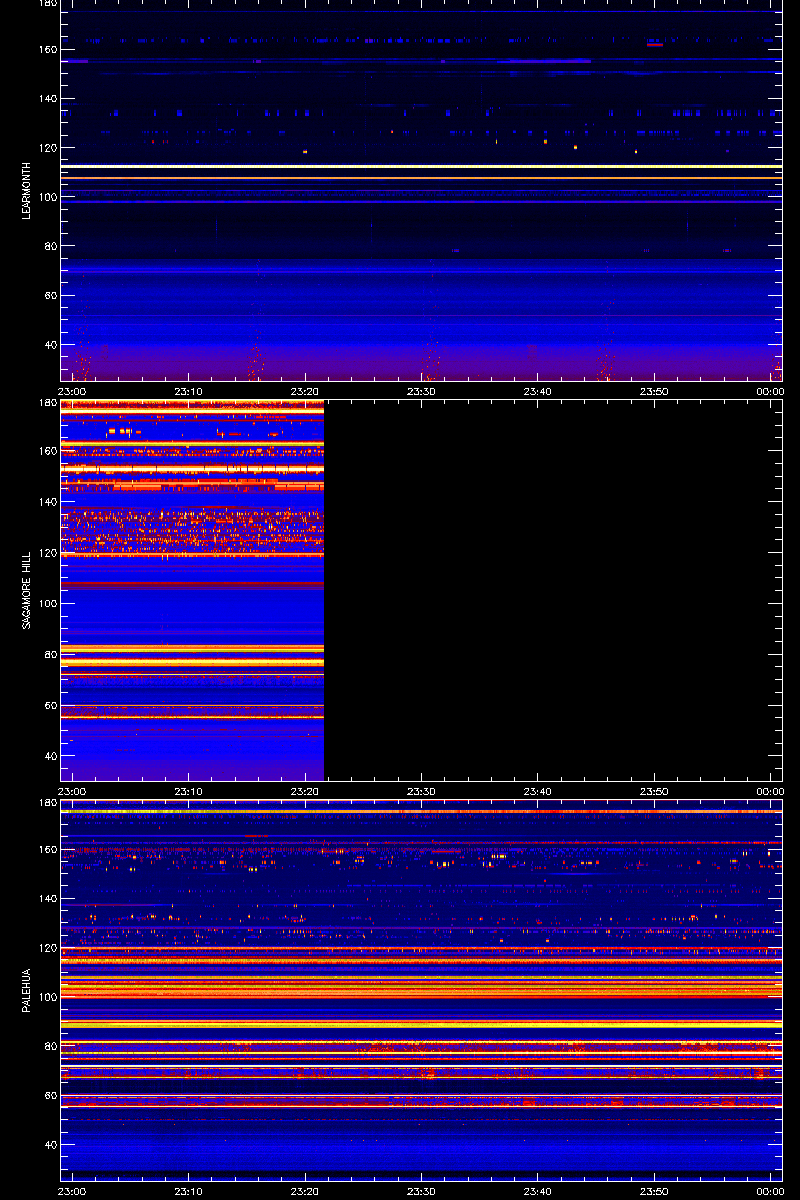
Task: Click the 23:20 time label under Learmonth plot
Action: point(304,392)
